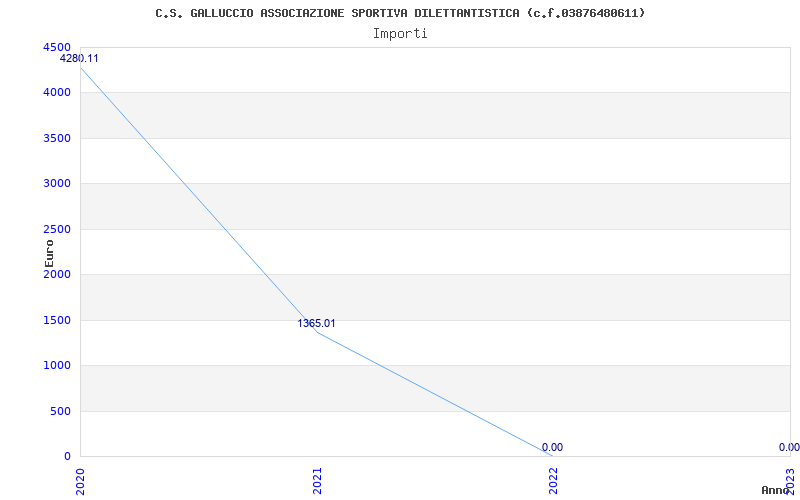Select the Importi subtitle text
The height and width of the screenshot is (500, 800).
coord(400,34)
